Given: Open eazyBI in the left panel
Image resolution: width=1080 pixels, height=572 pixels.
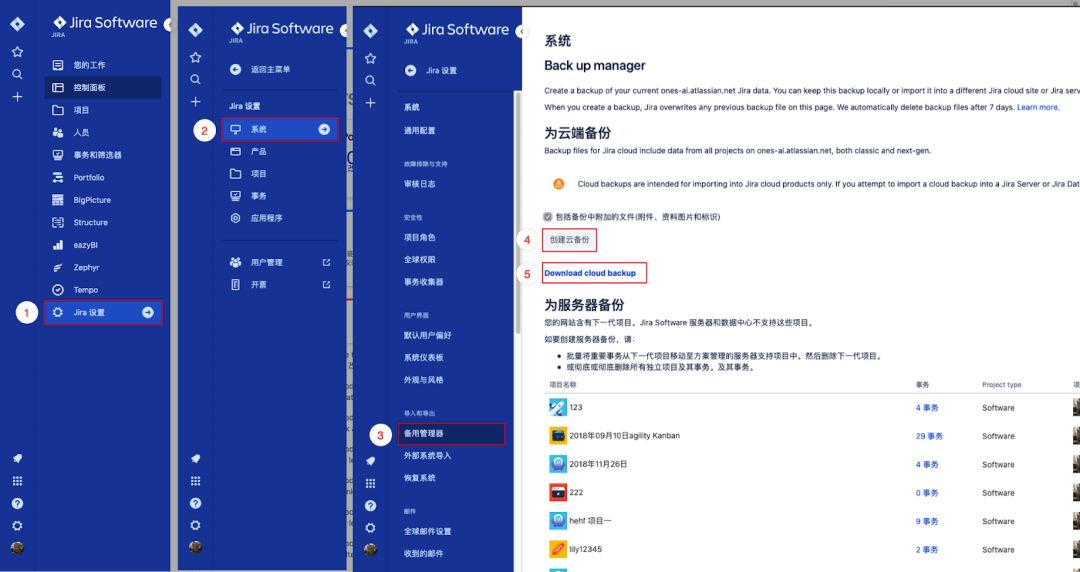Looking at the screenshot, I should tap(103, 245).
